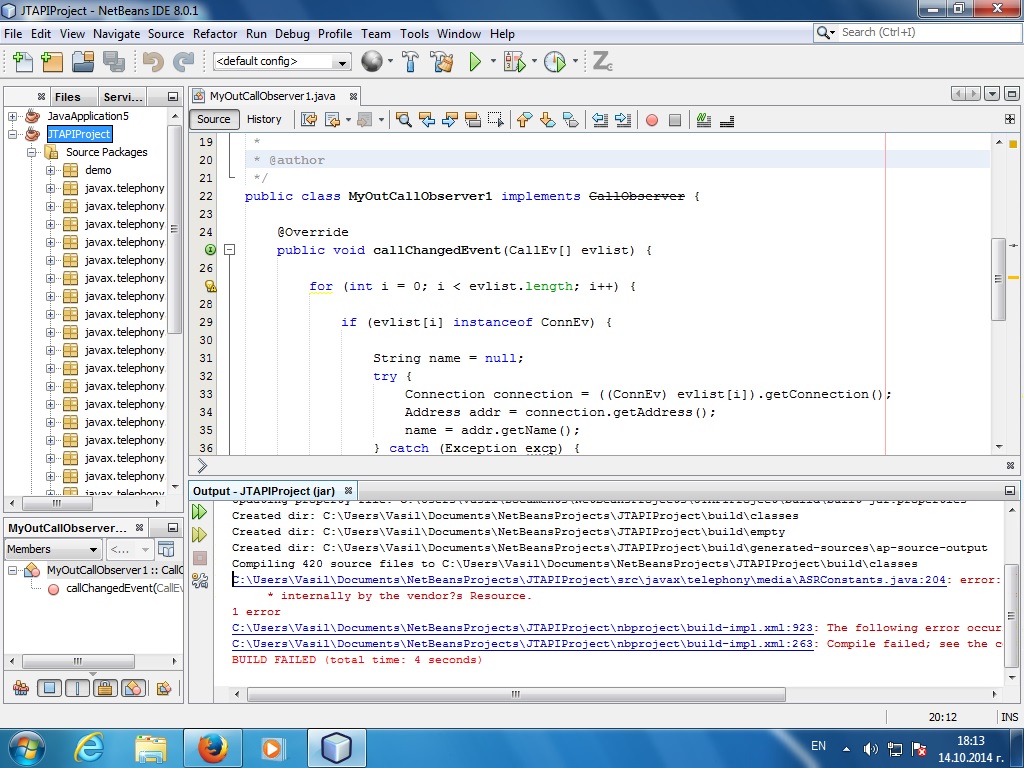
Task: Switch to the Files tab
Action: [68, 97]
